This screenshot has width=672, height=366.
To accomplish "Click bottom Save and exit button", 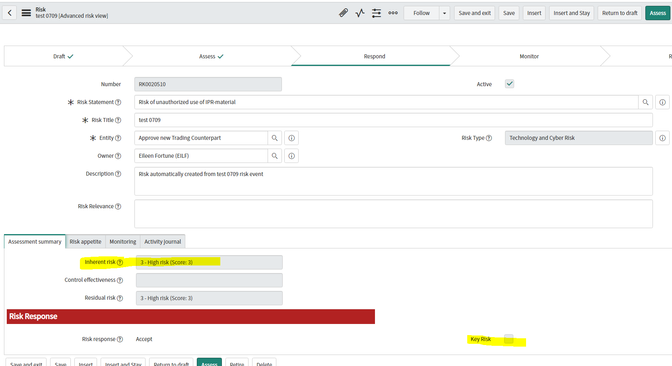I will (x=26, y=363).
